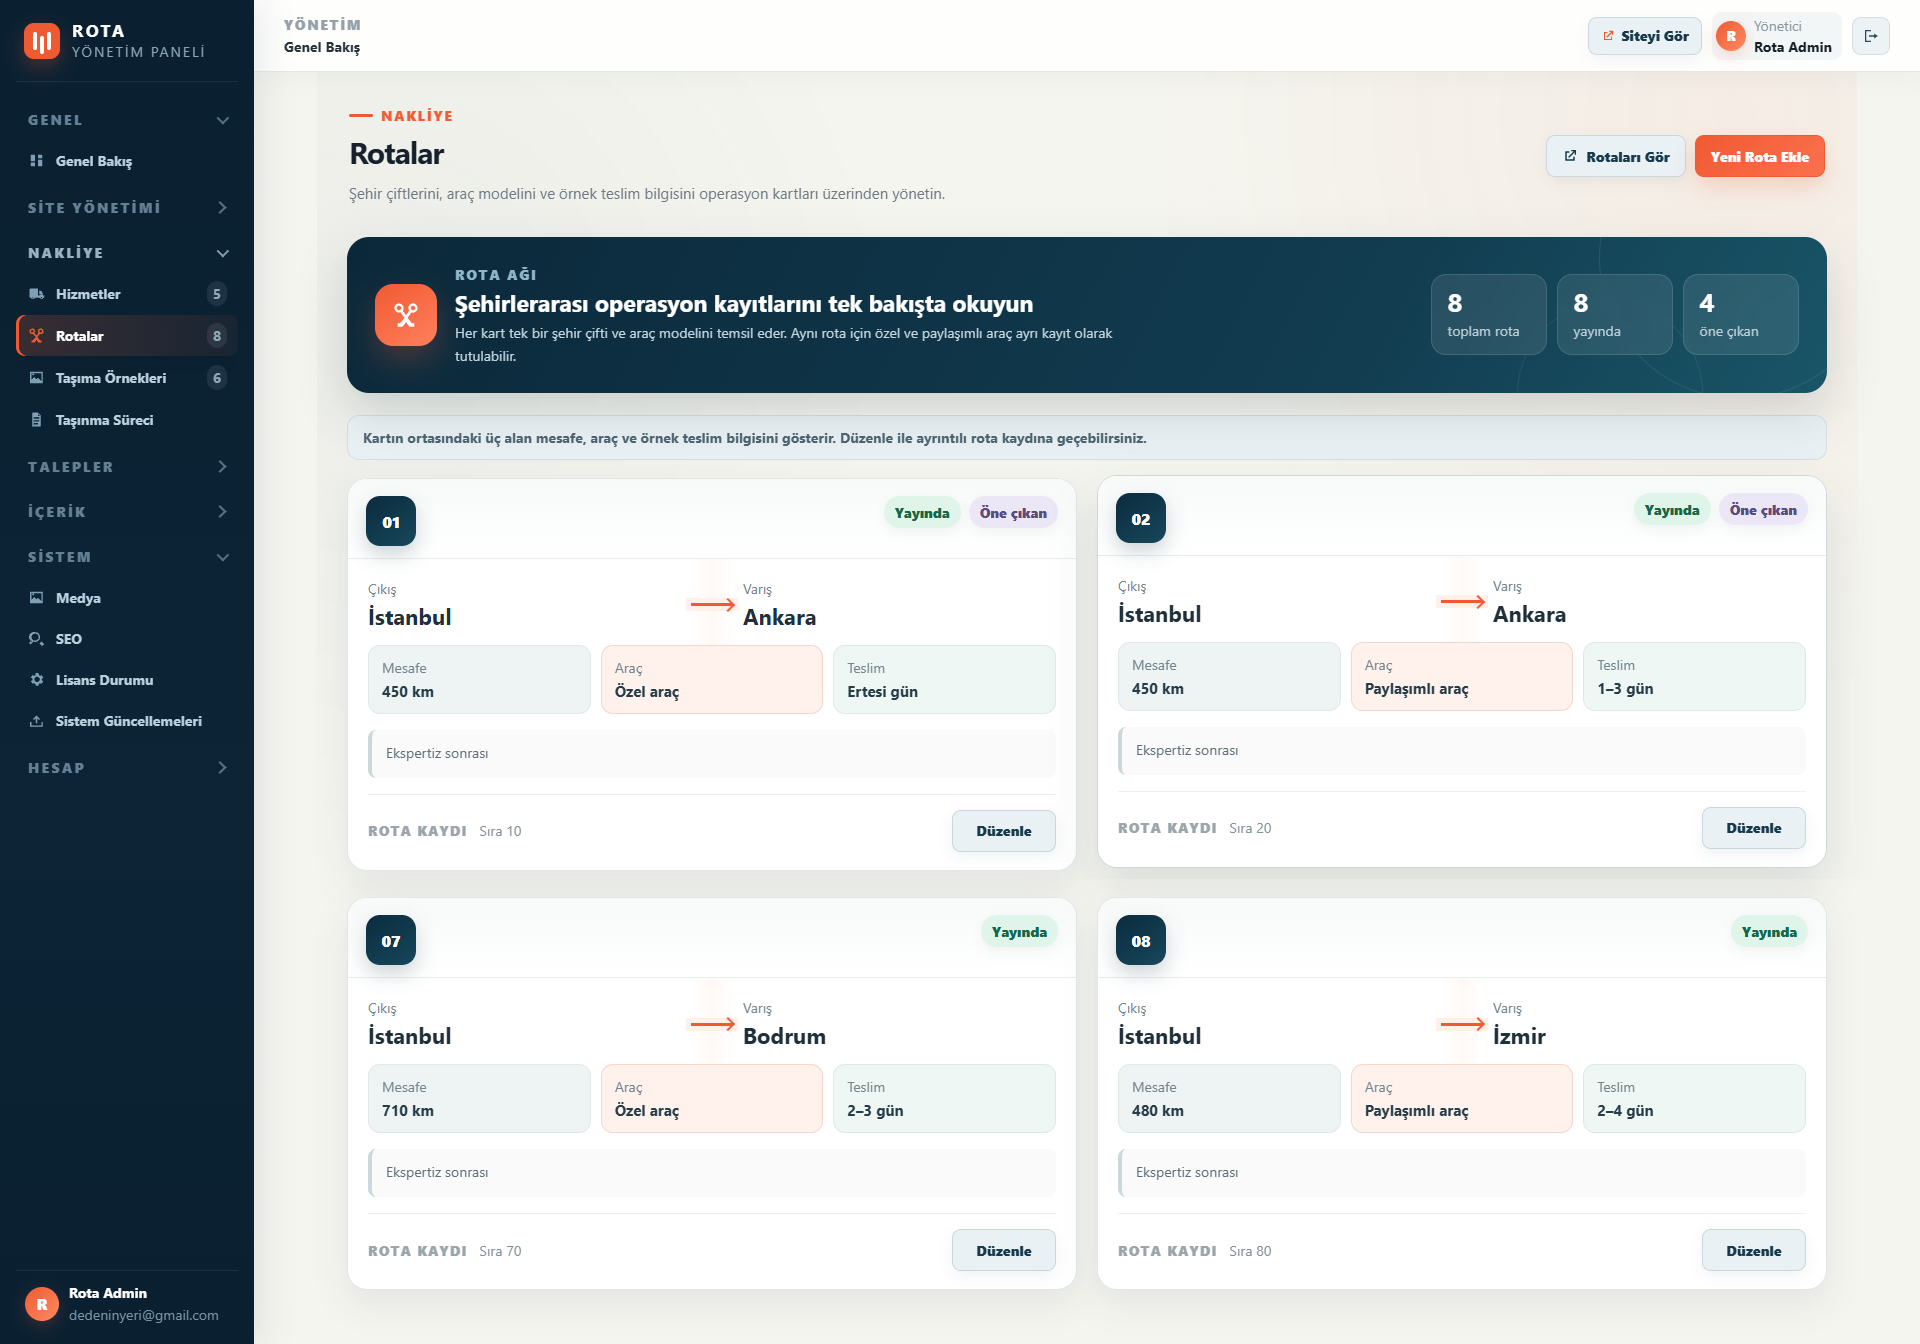The image size is (1920, 1344).
Task: Click the 08 card number badge
Action: click(1141, 940)
